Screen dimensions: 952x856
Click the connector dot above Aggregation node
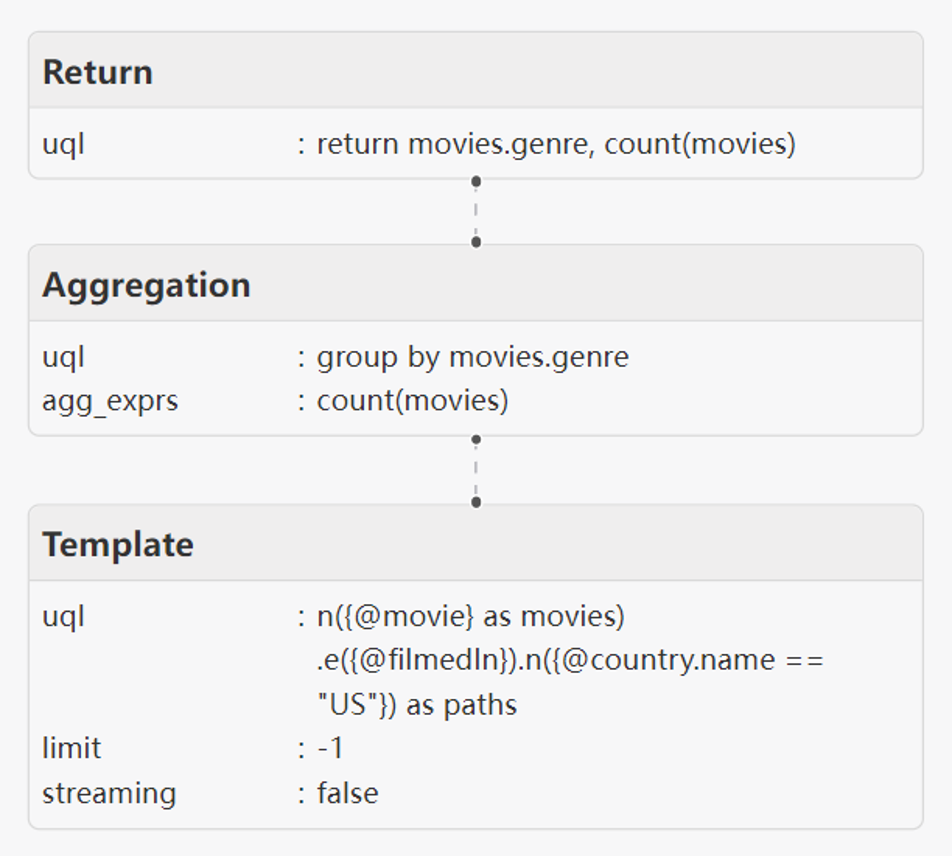click(476, 242)
